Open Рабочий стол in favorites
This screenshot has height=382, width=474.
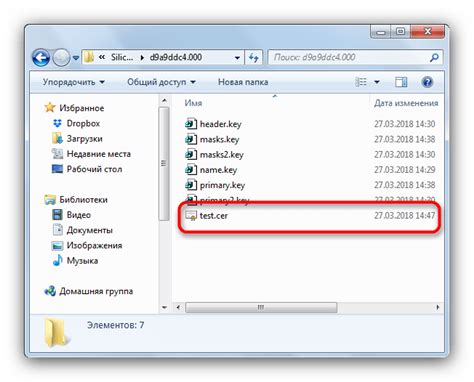click(x=94, y=169)
